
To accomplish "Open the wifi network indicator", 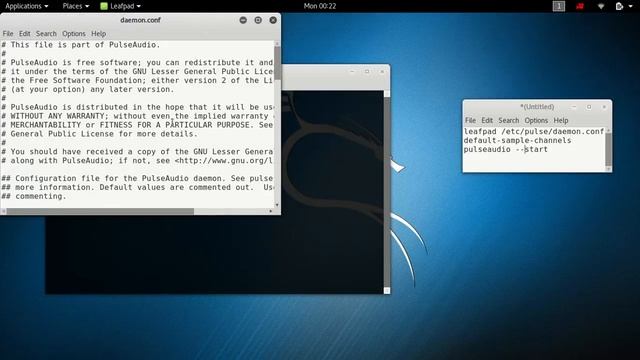I will pyautogui.click(x=601, y=6).
